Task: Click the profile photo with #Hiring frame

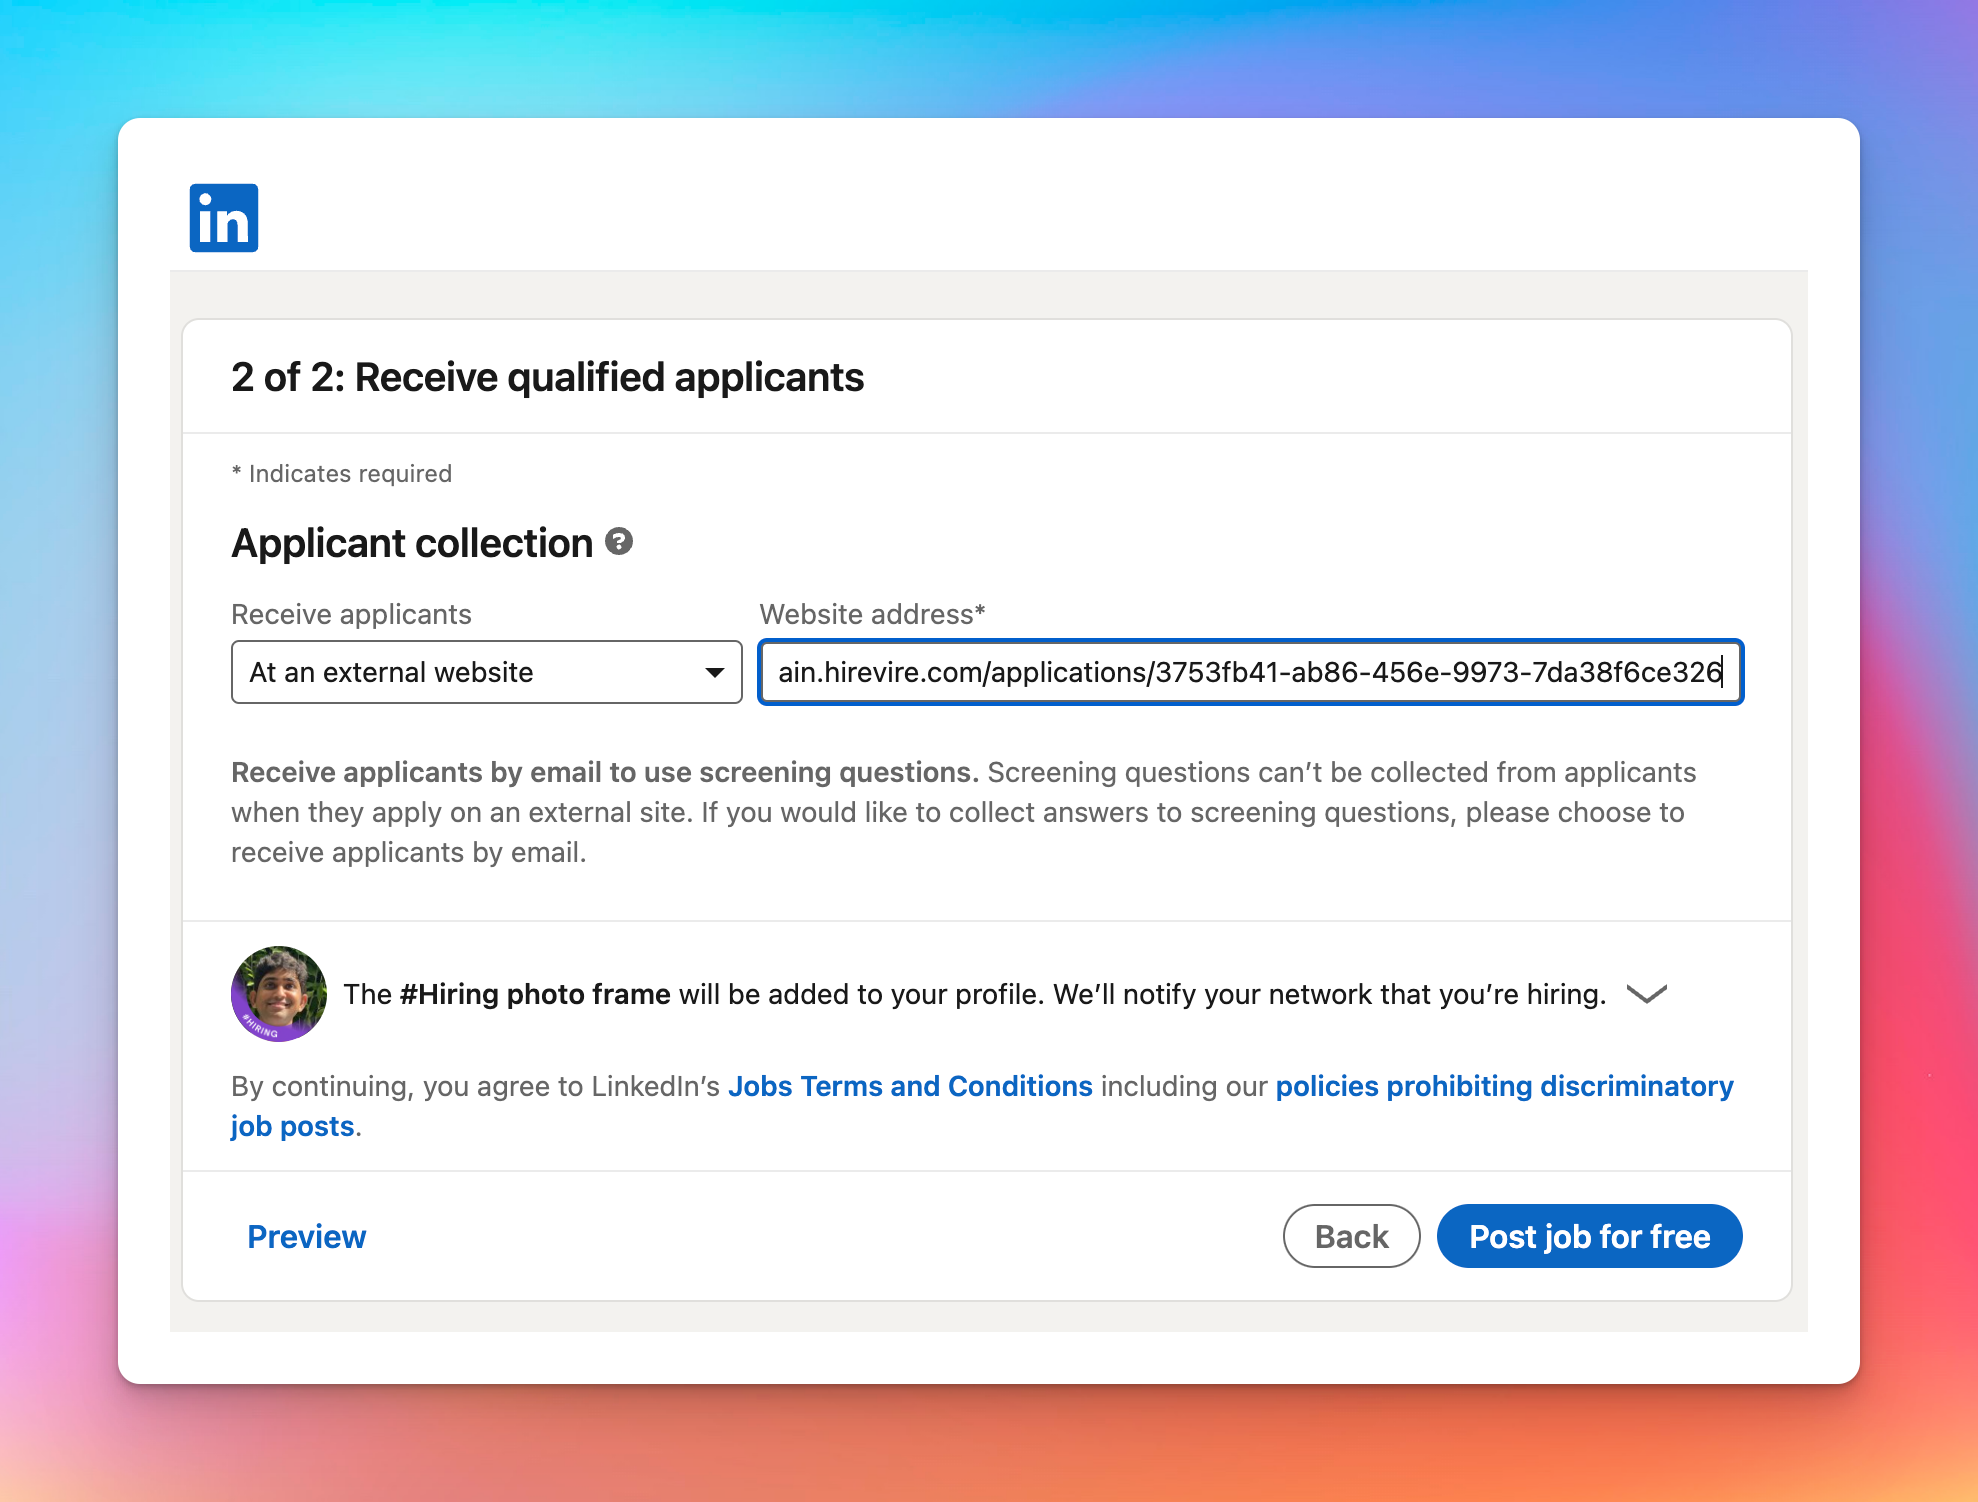Action: 279,994
